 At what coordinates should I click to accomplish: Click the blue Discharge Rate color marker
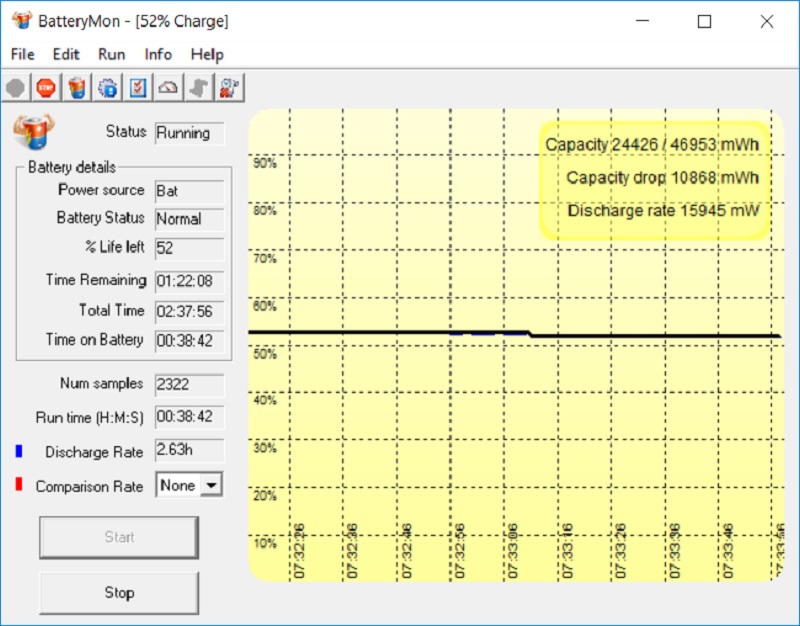pos(19,452)
